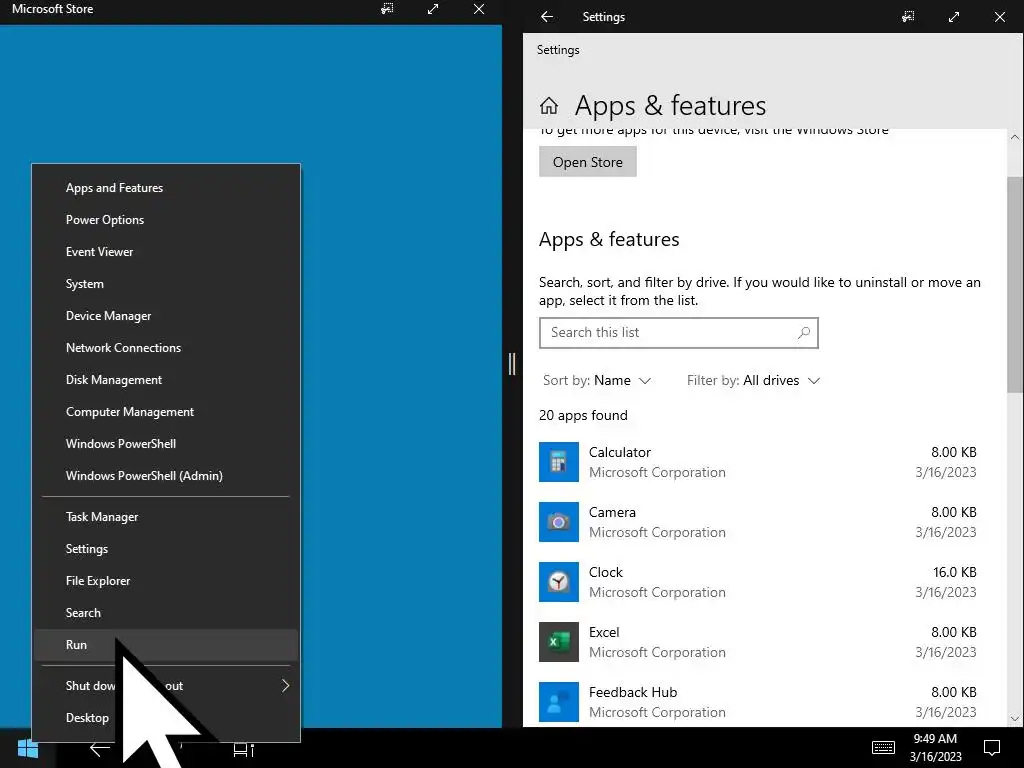1024x768 pixels.
Task: Launch Windows PowerShell from the menu
Action: tap(167, 444)
